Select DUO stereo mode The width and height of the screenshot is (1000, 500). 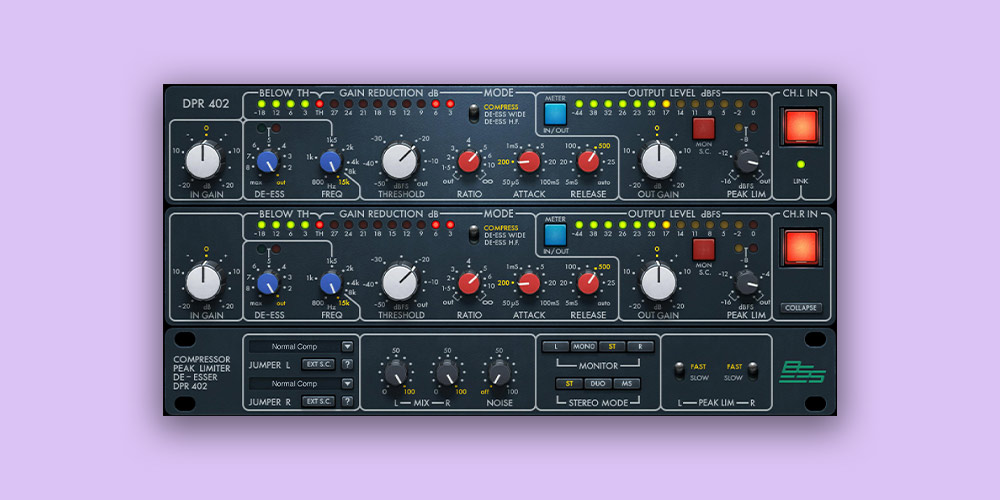pyautogui.click(x=598, y=384)
